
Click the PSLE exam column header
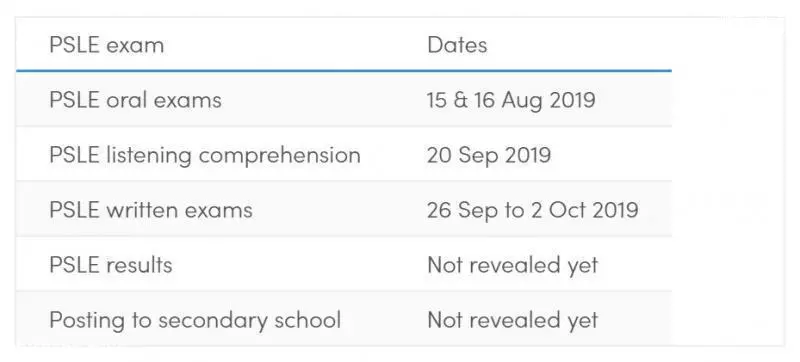click(x=107, y=45)
